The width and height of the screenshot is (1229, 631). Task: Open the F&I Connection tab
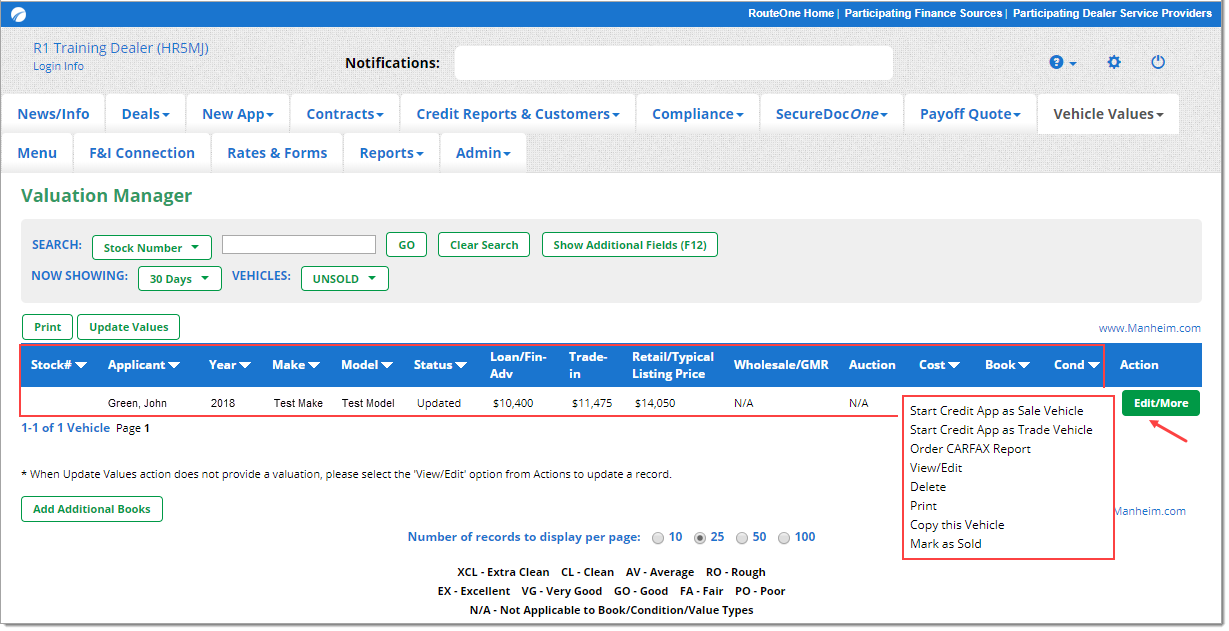[142, 153]
